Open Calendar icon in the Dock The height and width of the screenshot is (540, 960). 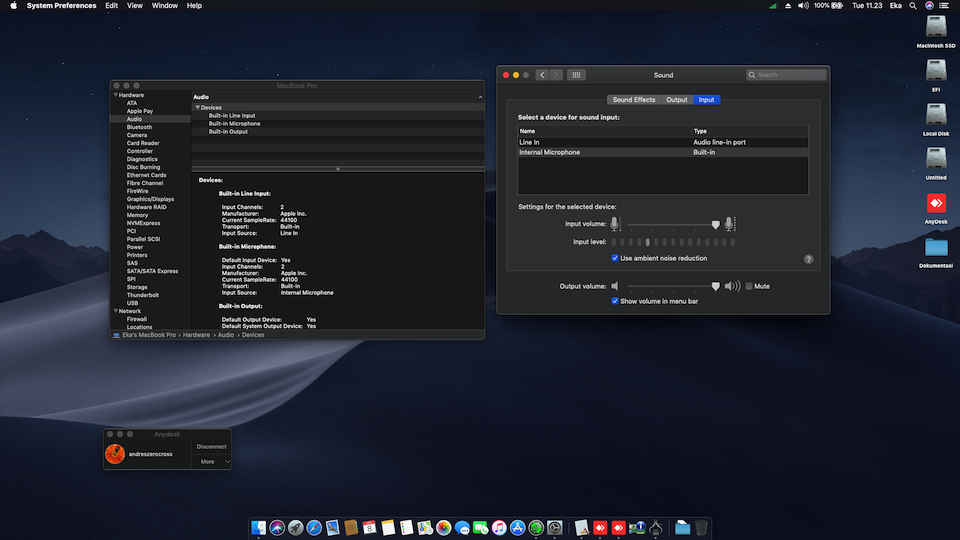(369, 527)
